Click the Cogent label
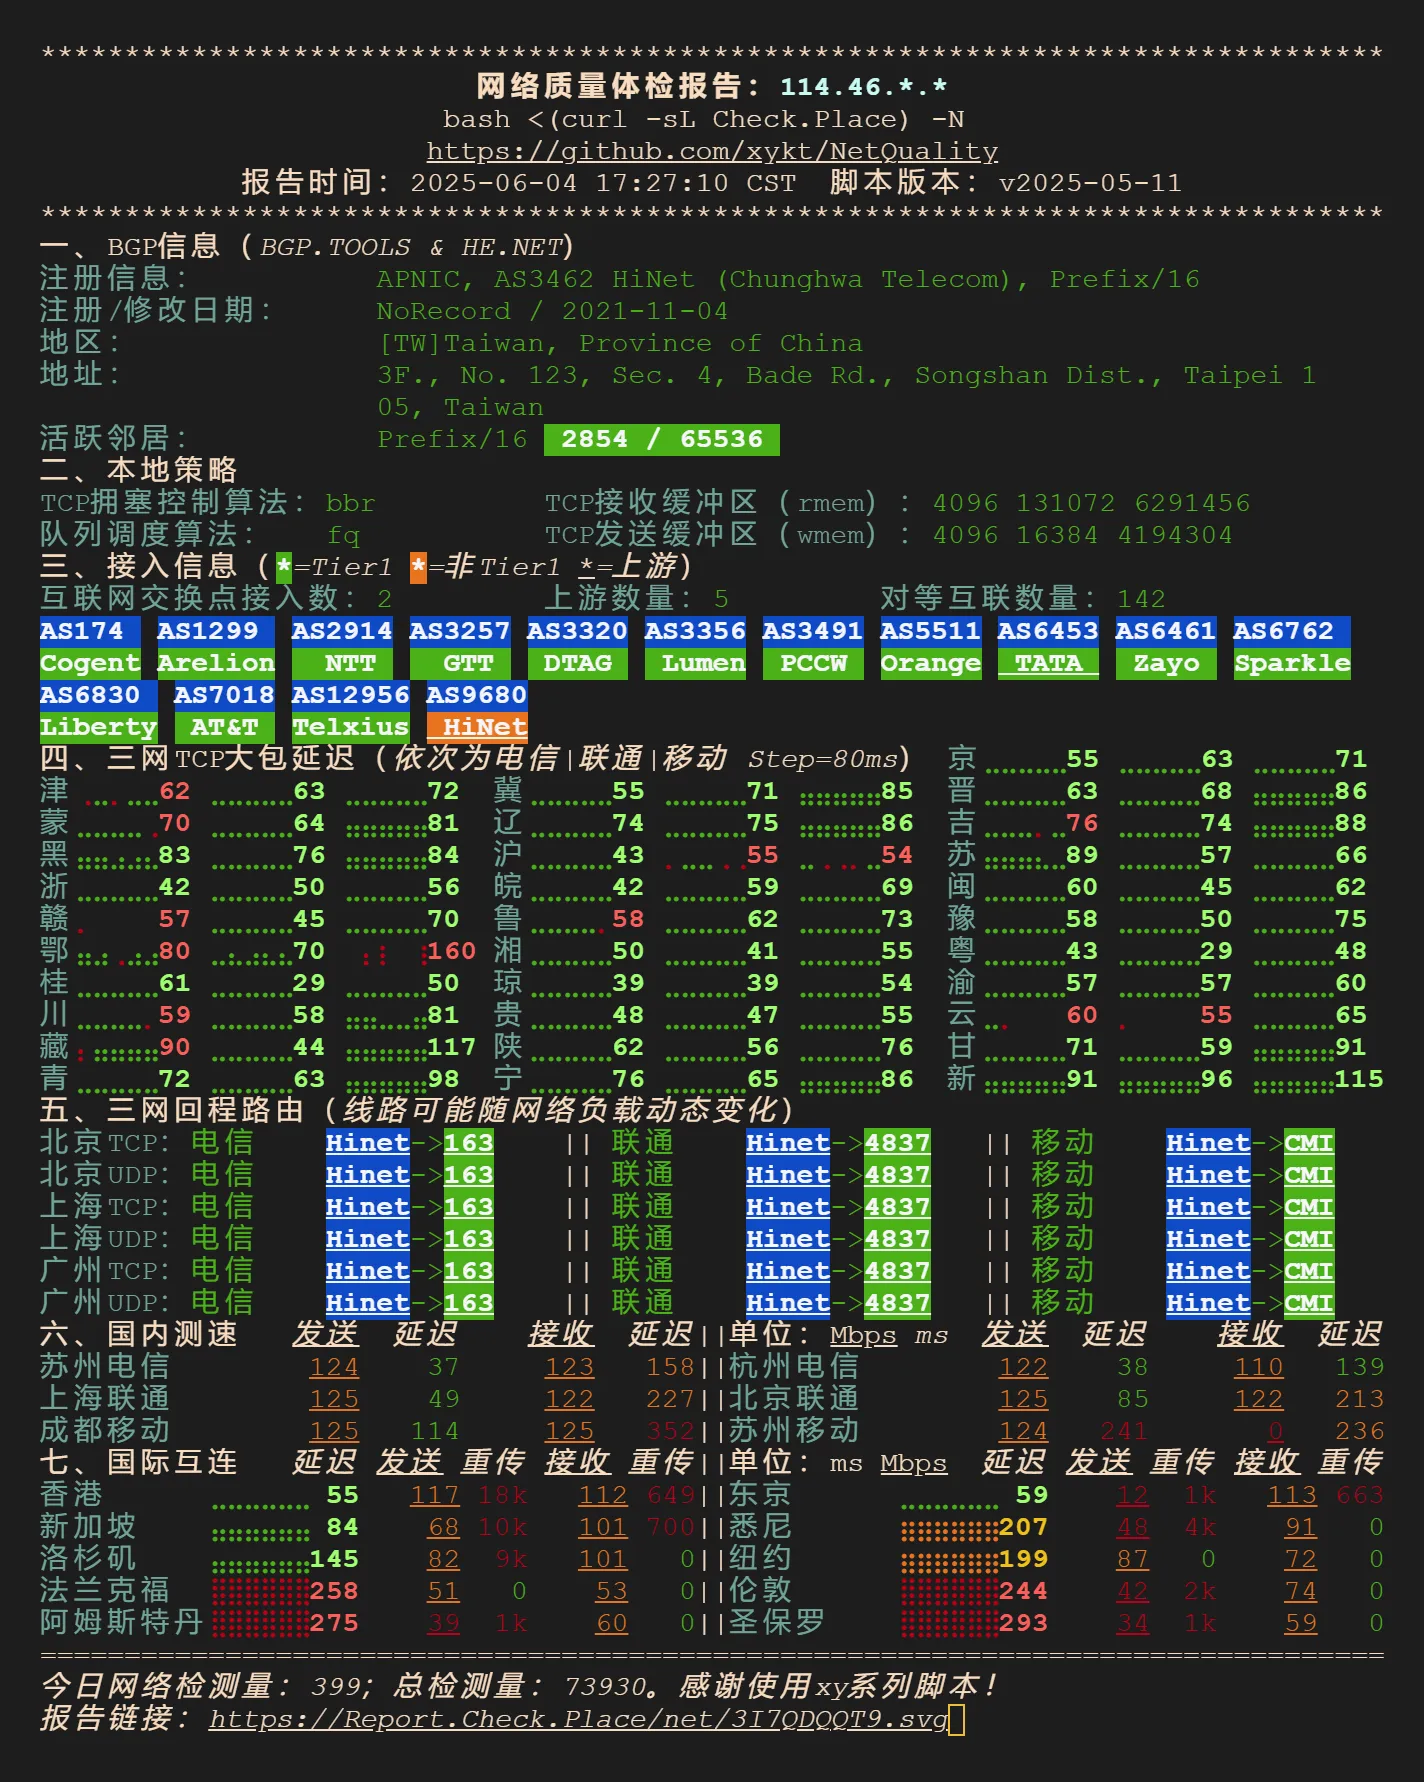 click(90, 663)
